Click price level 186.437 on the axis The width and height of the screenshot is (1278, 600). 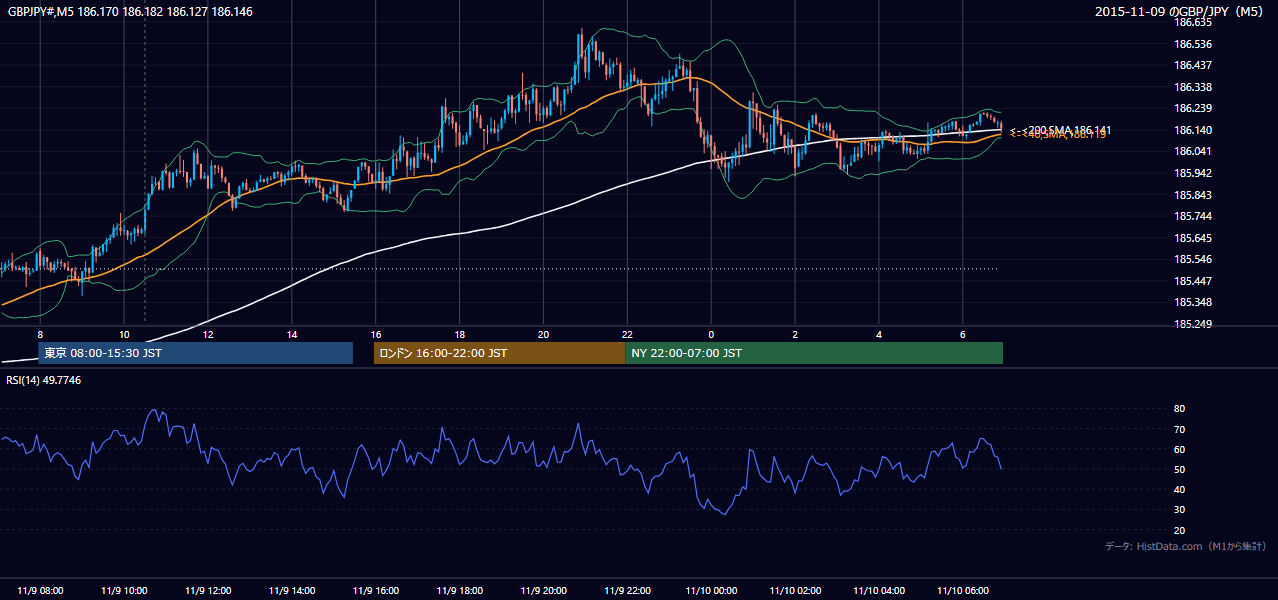[1192, 65]
